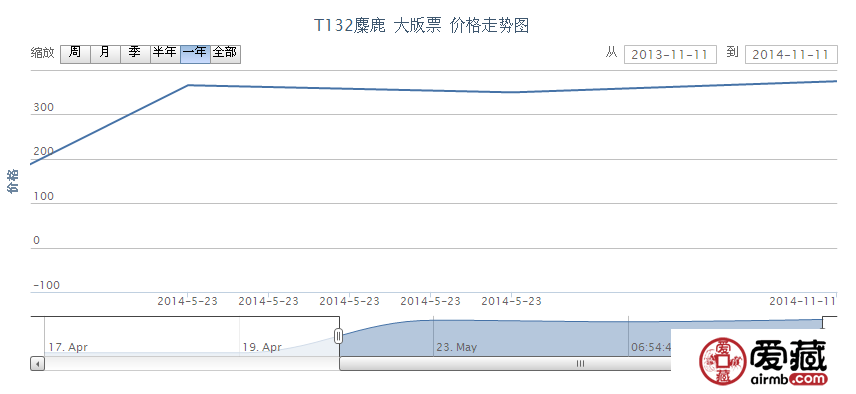This screenshot has height=394, width=856.
Task: Click the navigator left range handle
Action: [x=338, y=336]
